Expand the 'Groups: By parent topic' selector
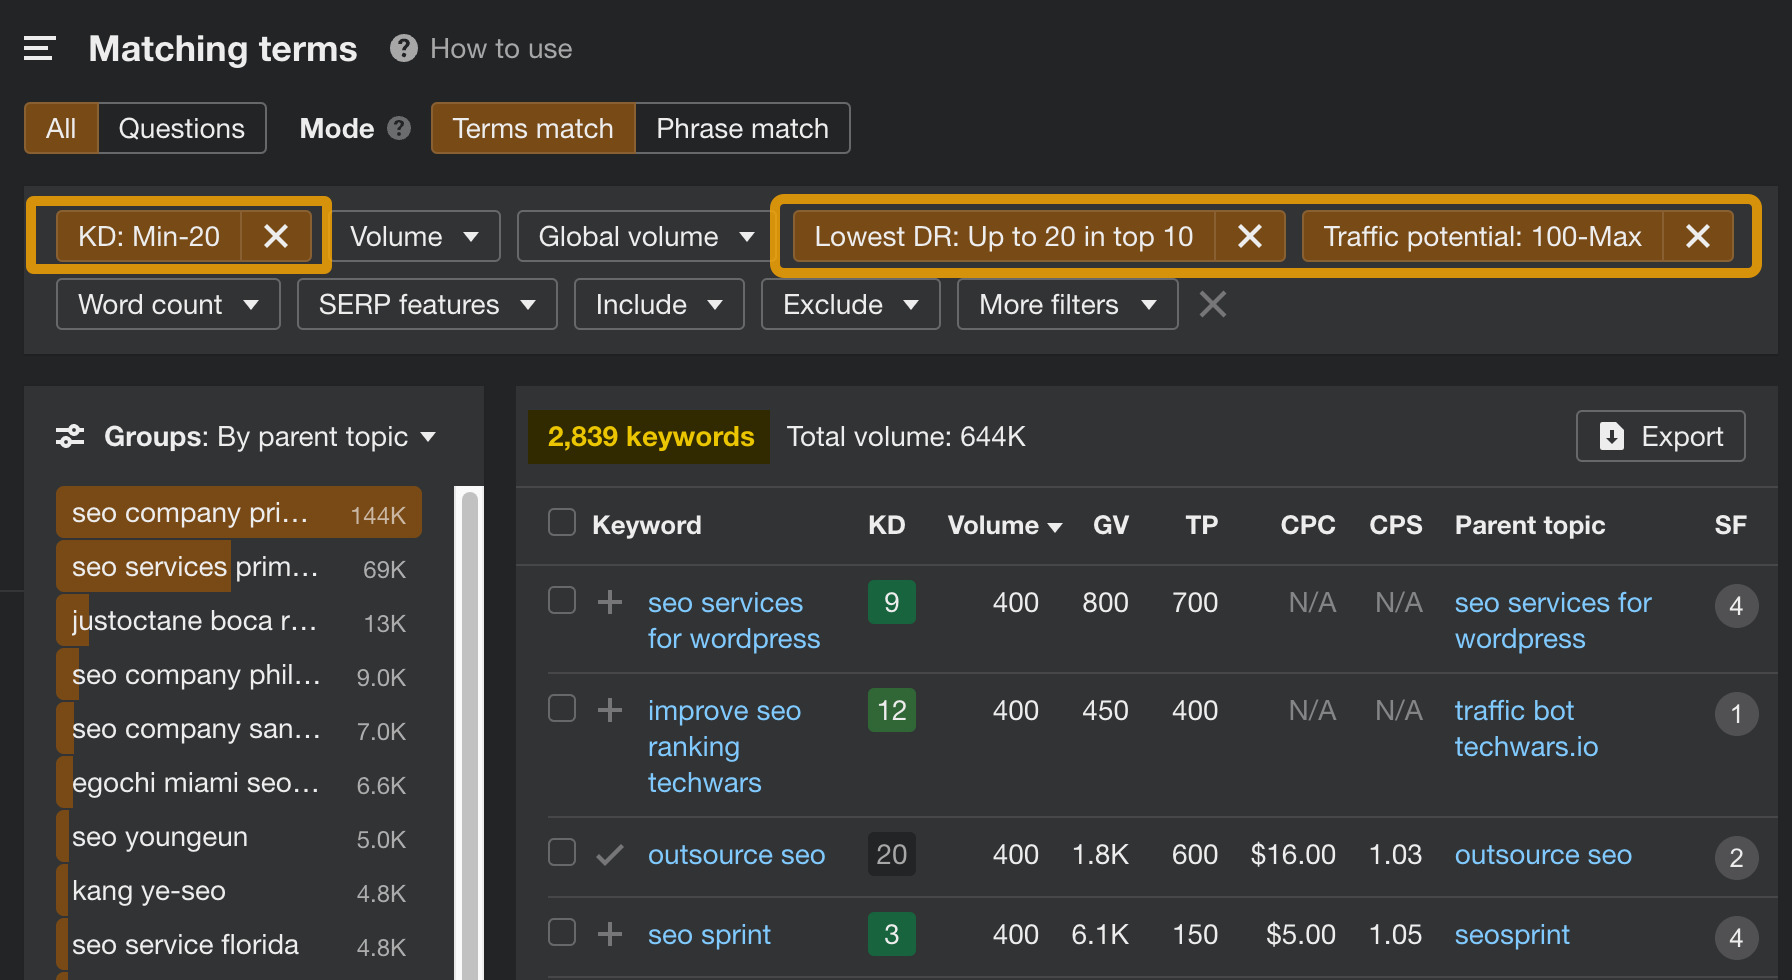The height and width of the screenshot is (980, 1792). coord(428,436)
